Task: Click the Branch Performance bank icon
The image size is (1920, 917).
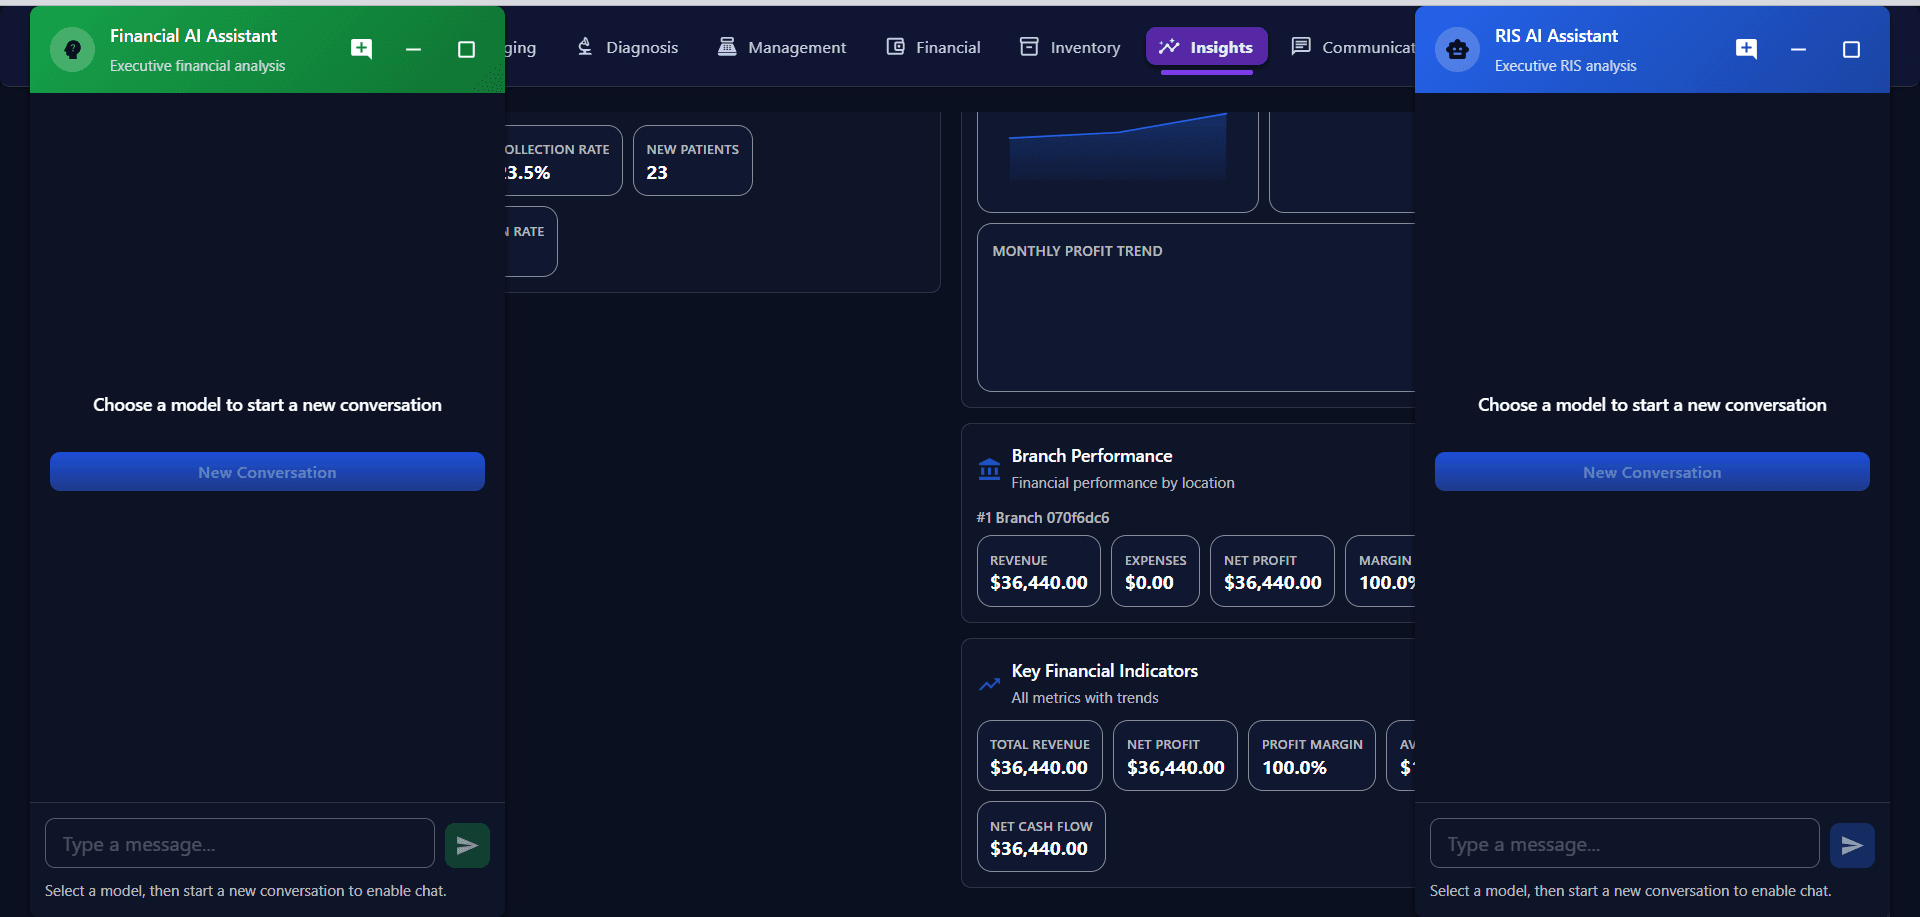Action: 989,469
